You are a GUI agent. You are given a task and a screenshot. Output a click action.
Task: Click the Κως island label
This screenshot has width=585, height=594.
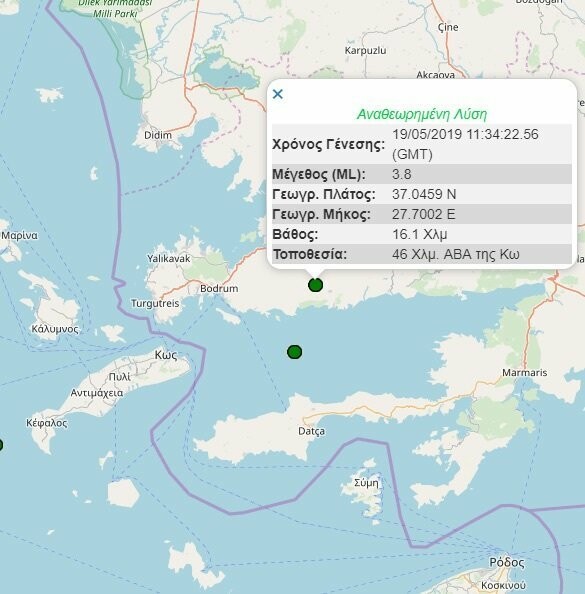[166, 355]
